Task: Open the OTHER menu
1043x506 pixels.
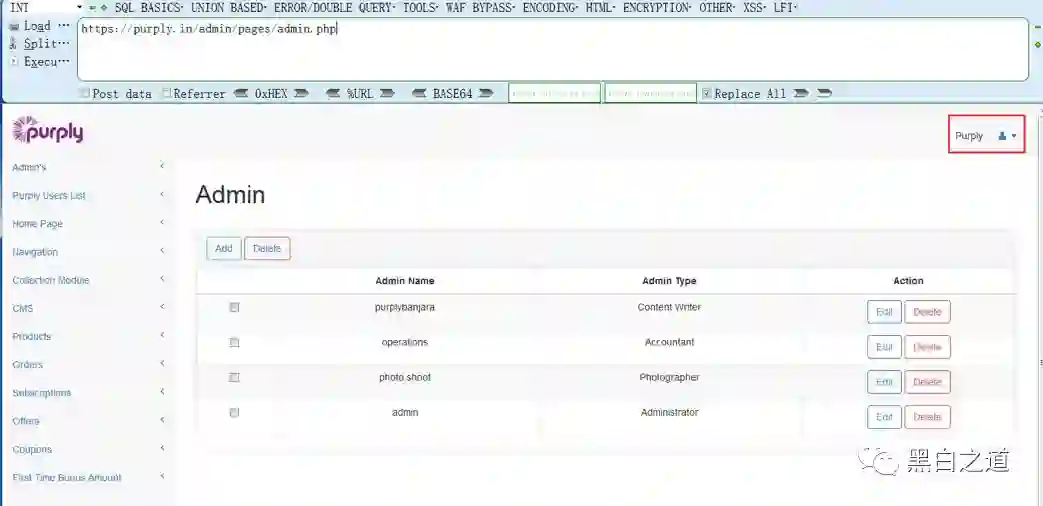Action: click(x=716, y=8)
